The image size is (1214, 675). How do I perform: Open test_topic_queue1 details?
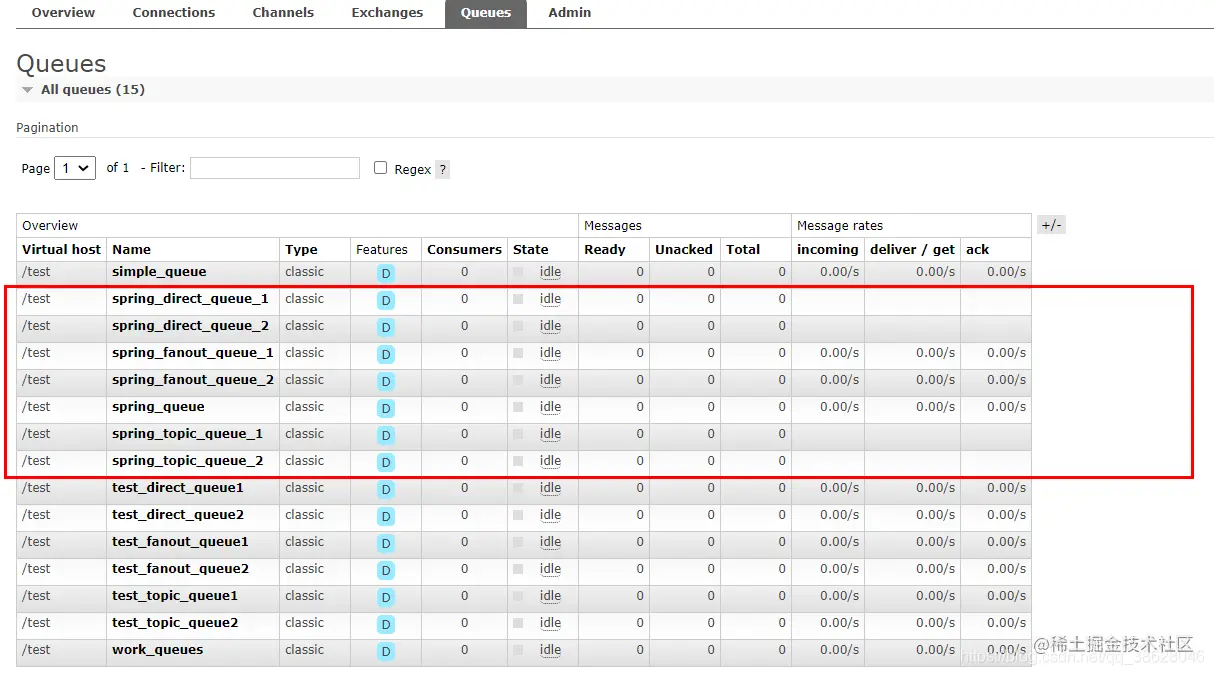click(x=175, y=596)
